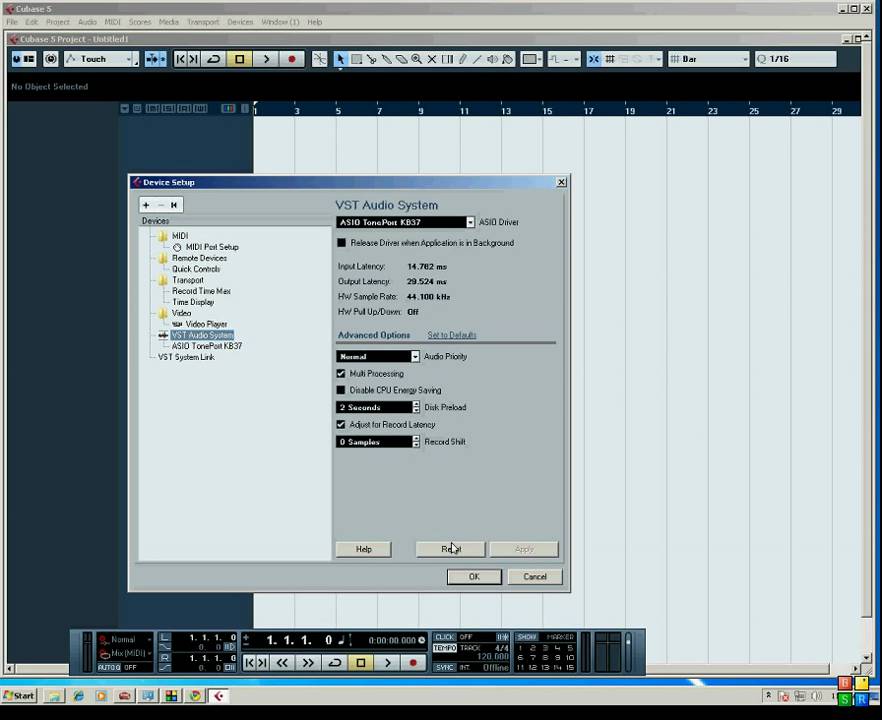This screenshot has height=720, width=882.
Task: Select ASIO TonePort KB37 in device tree
Action: pos(207,346)
